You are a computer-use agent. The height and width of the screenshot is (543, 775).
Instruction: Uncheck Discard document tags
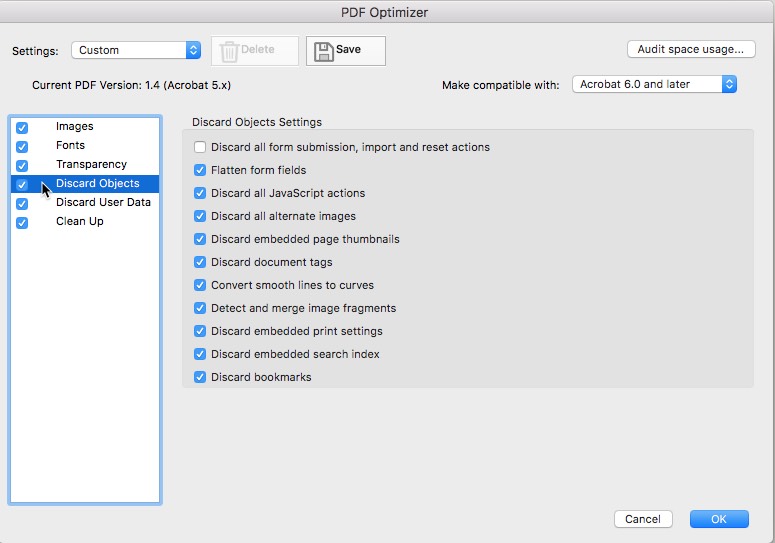click(x=200, y=262)
